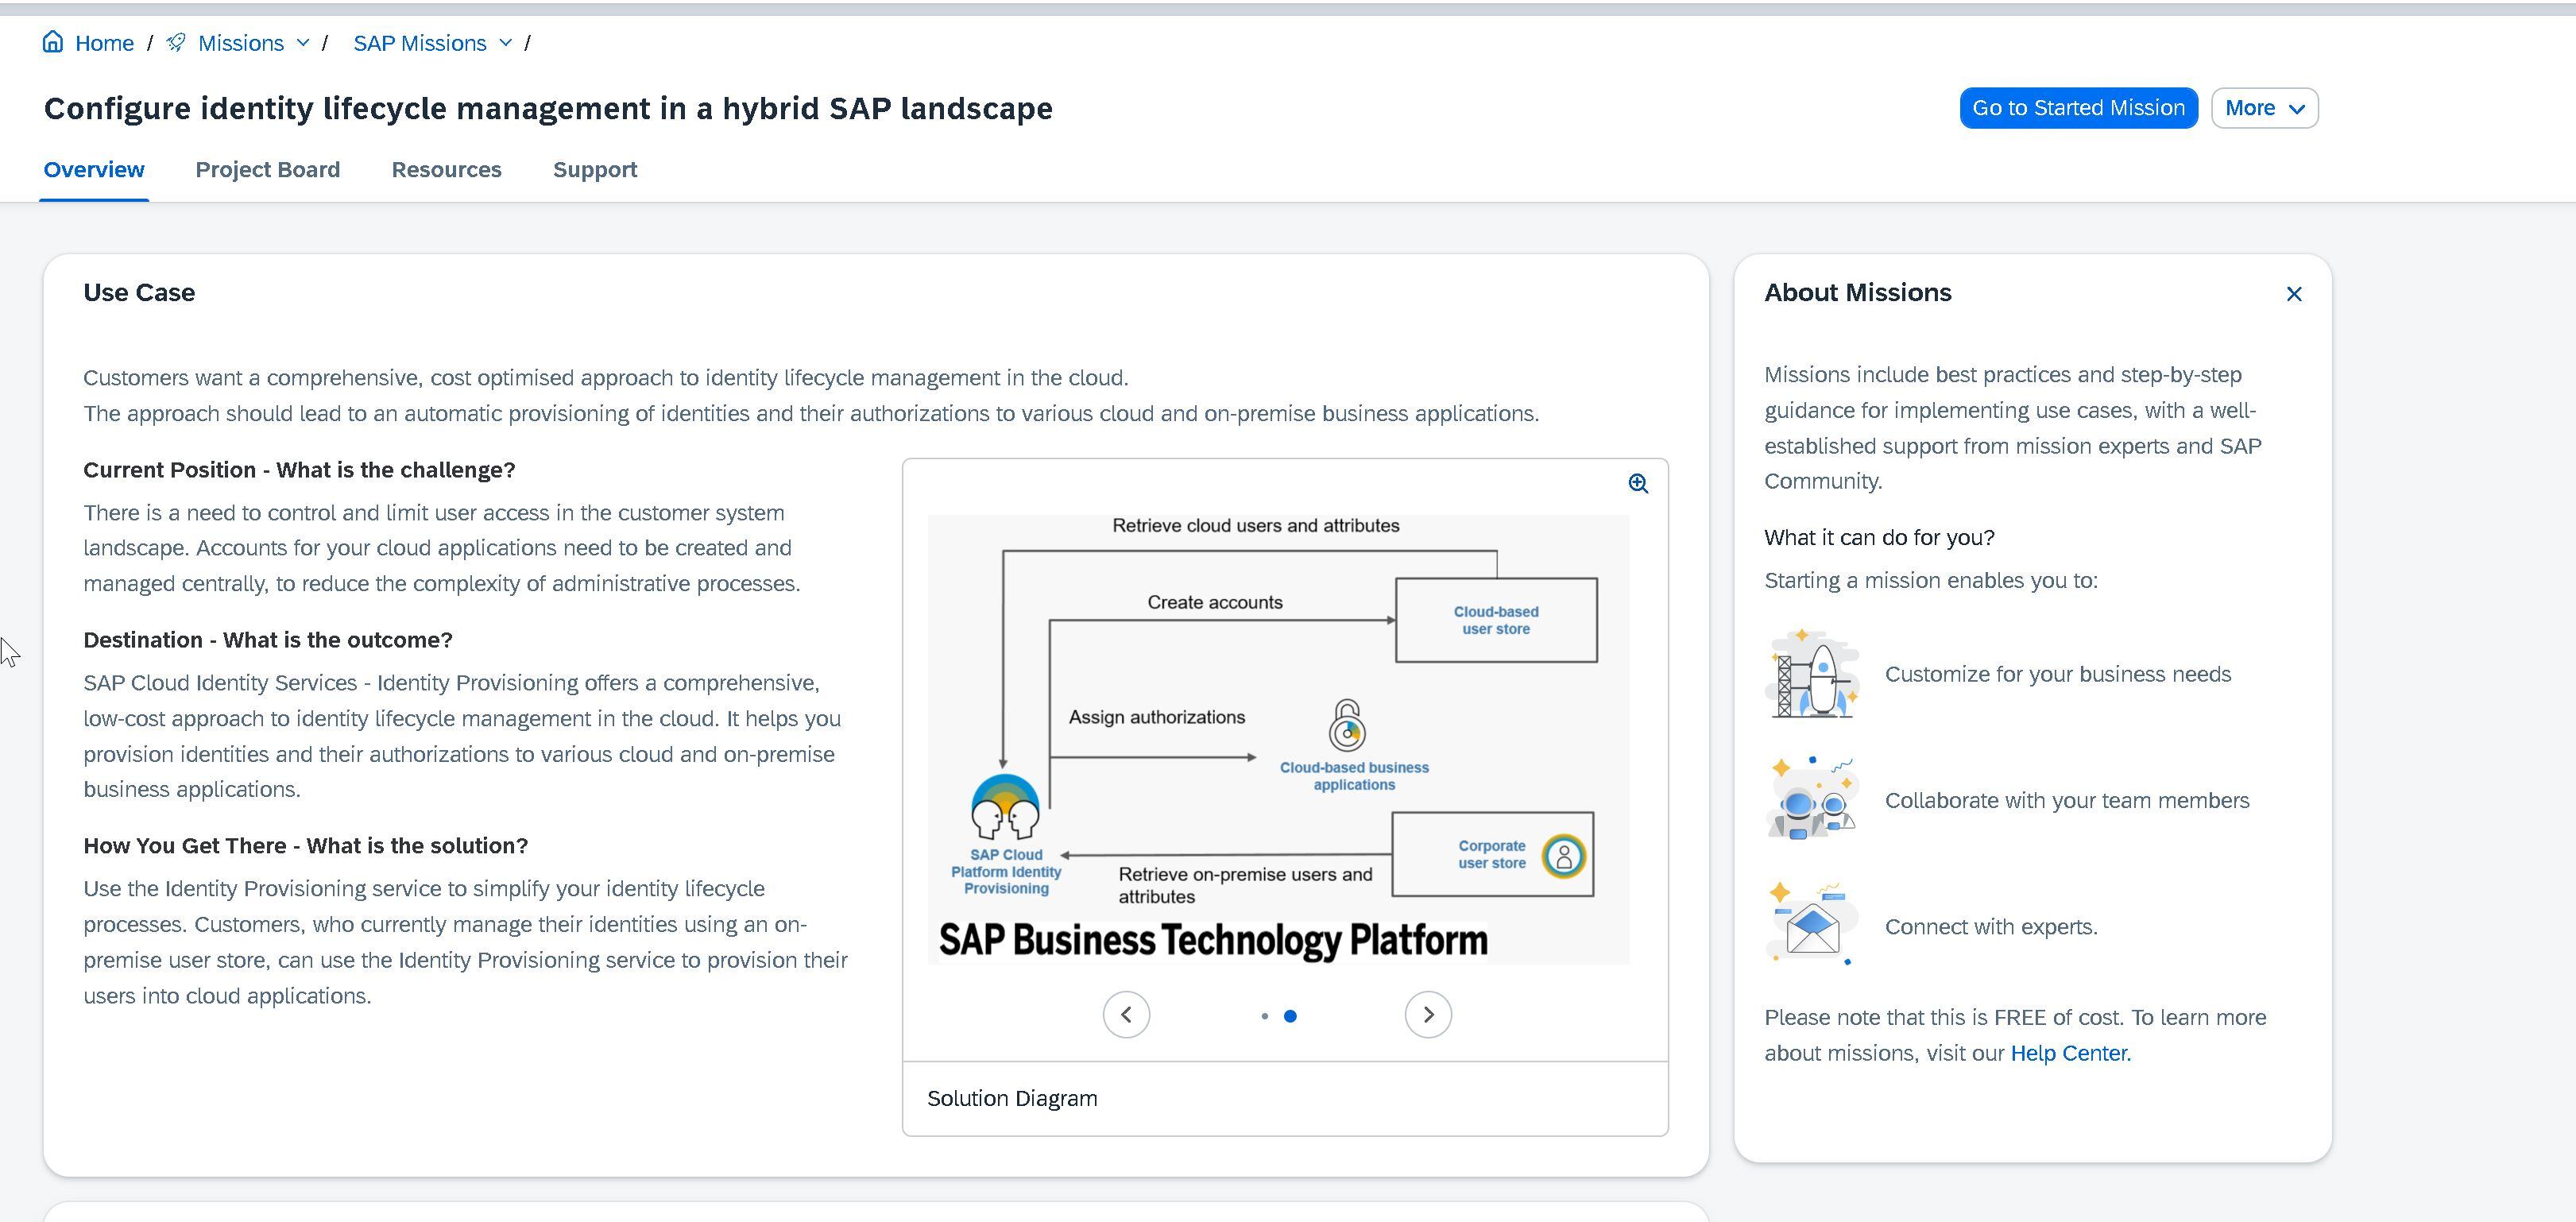Click Go to Started Mission button

click(x=2078, y=108)
